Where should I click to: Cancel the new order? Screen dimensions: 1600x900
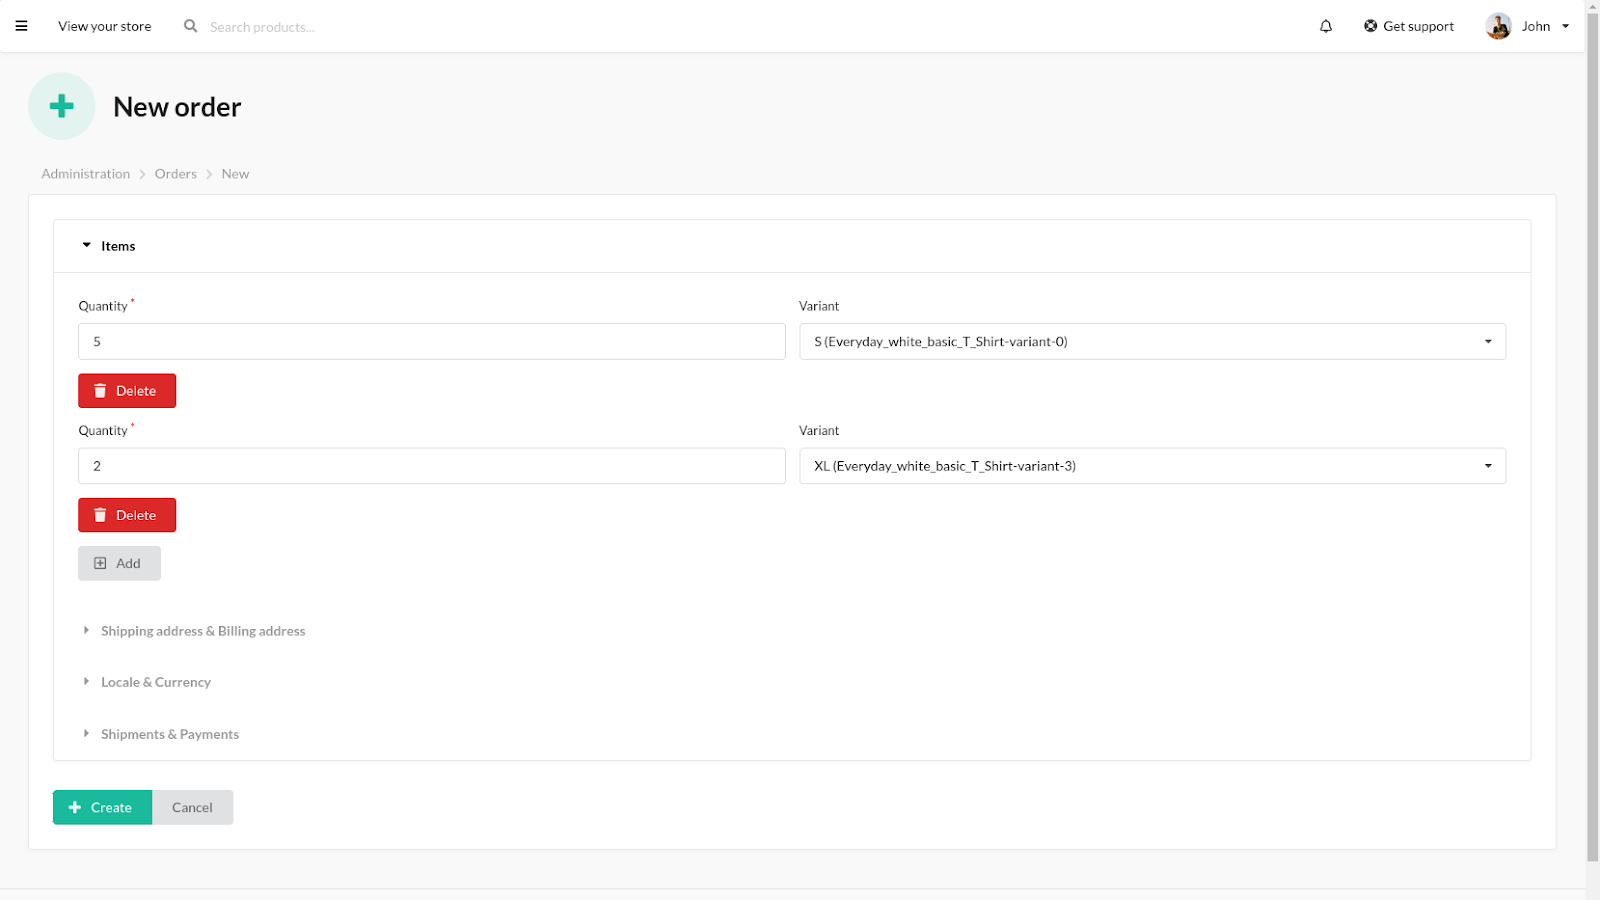click(192, 807)
